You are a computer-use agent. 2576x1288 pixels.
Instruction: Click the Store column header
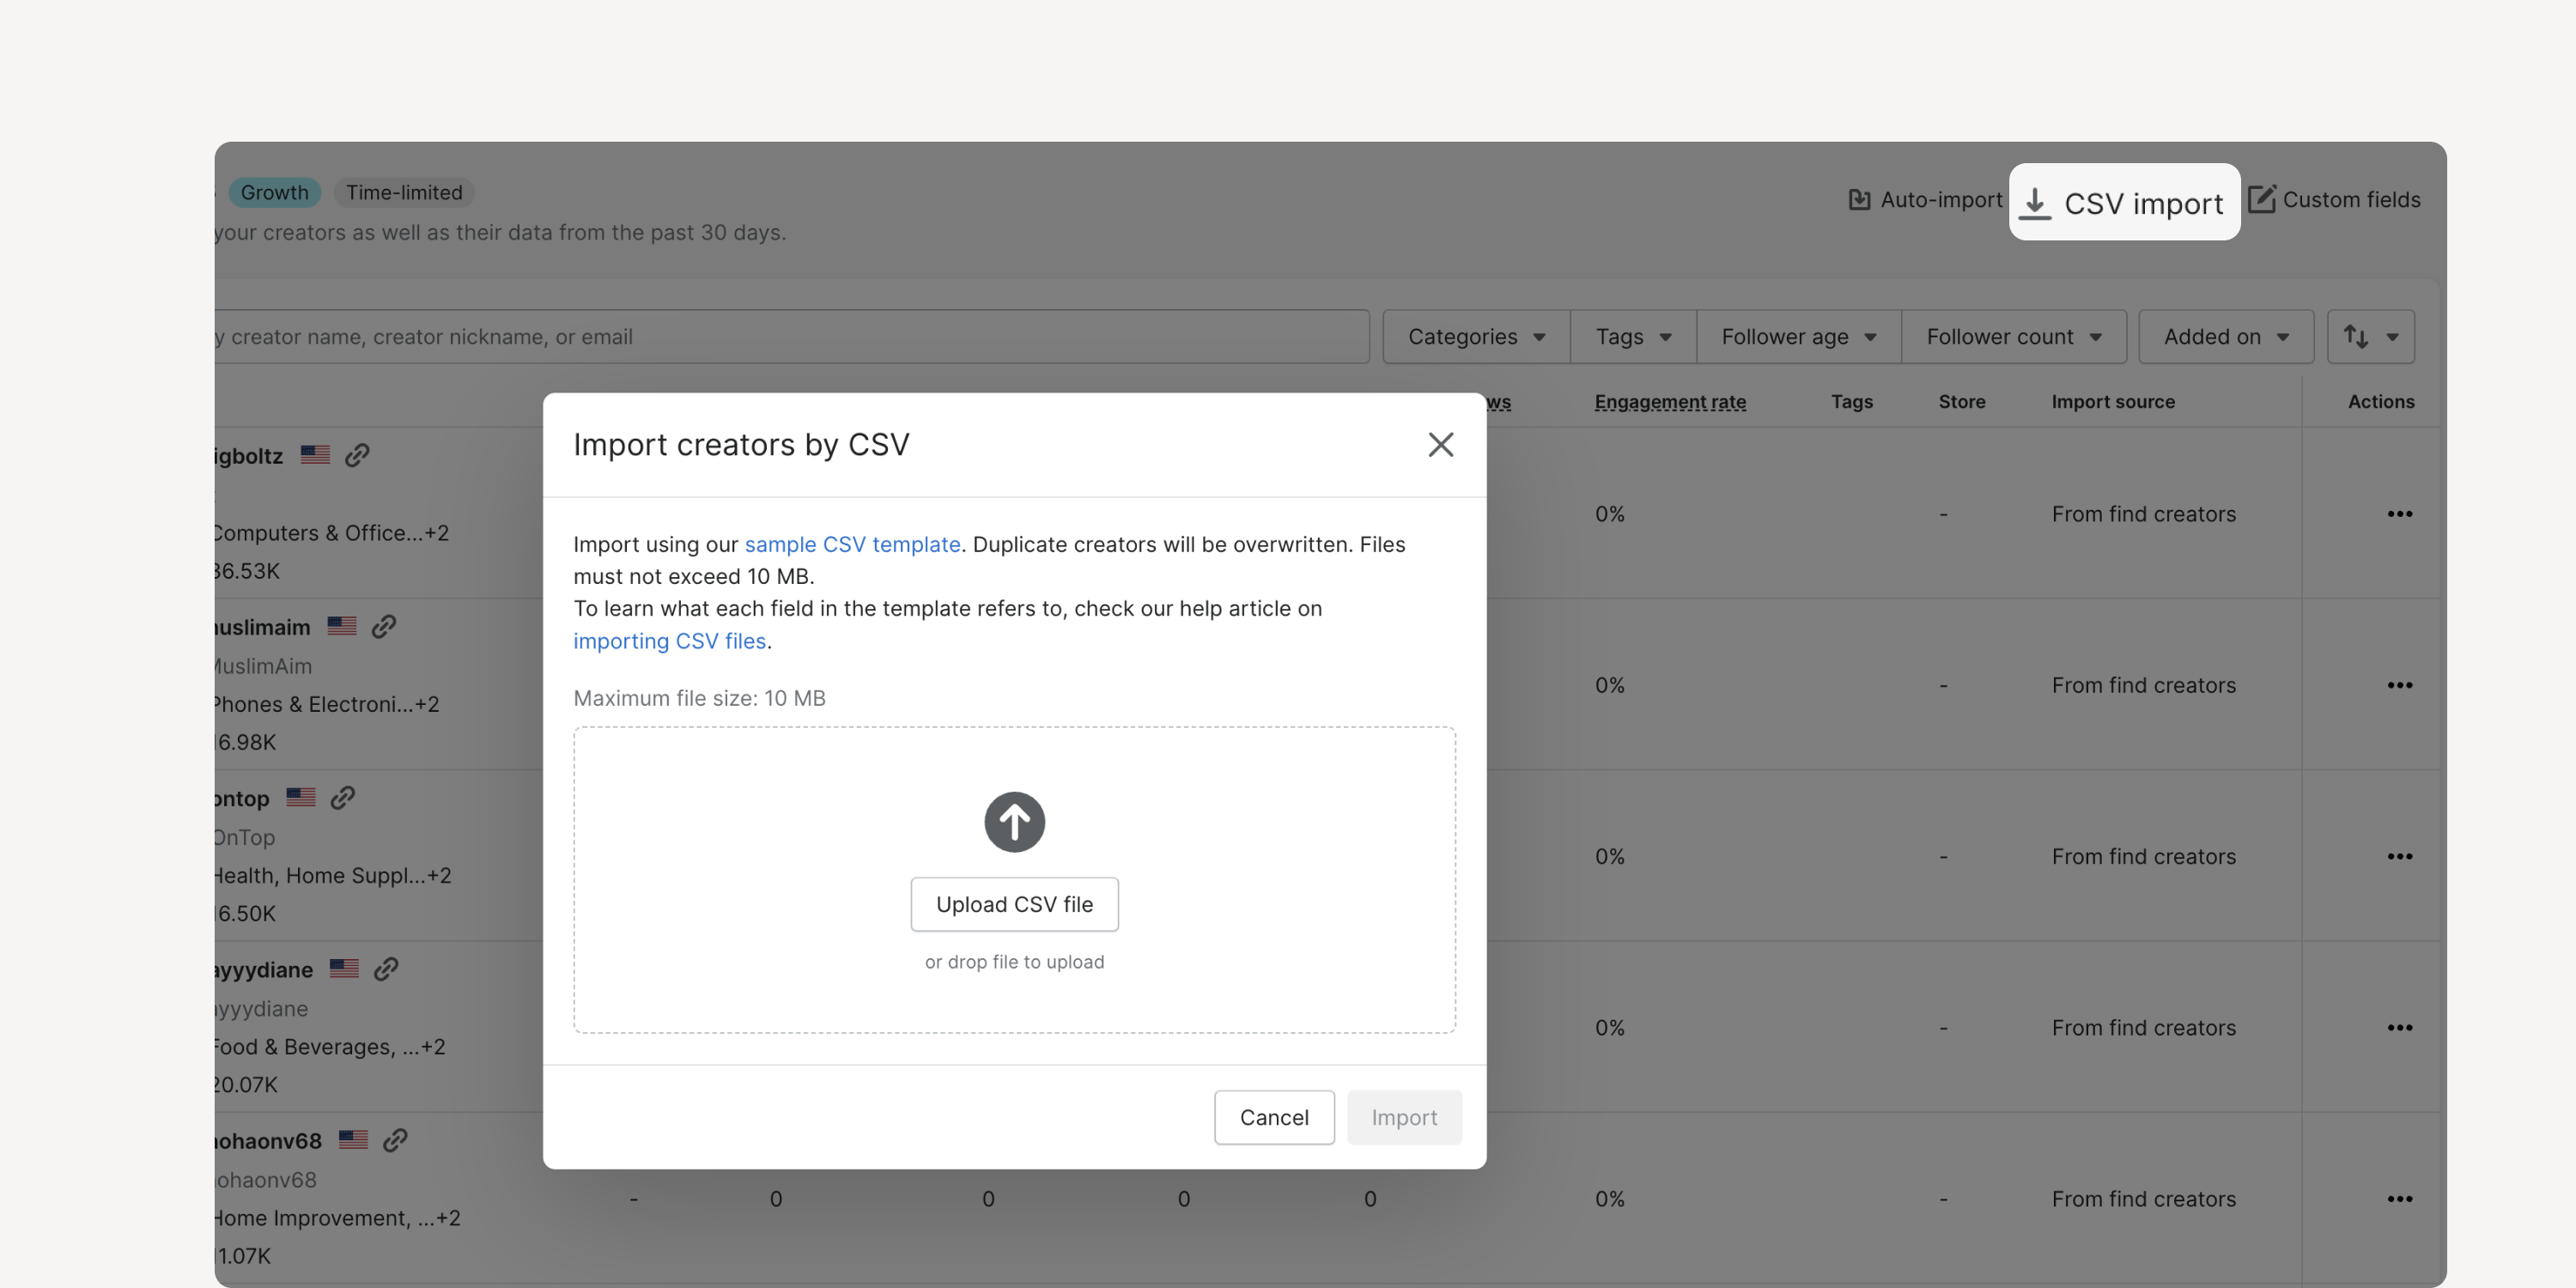point(1962,401)
